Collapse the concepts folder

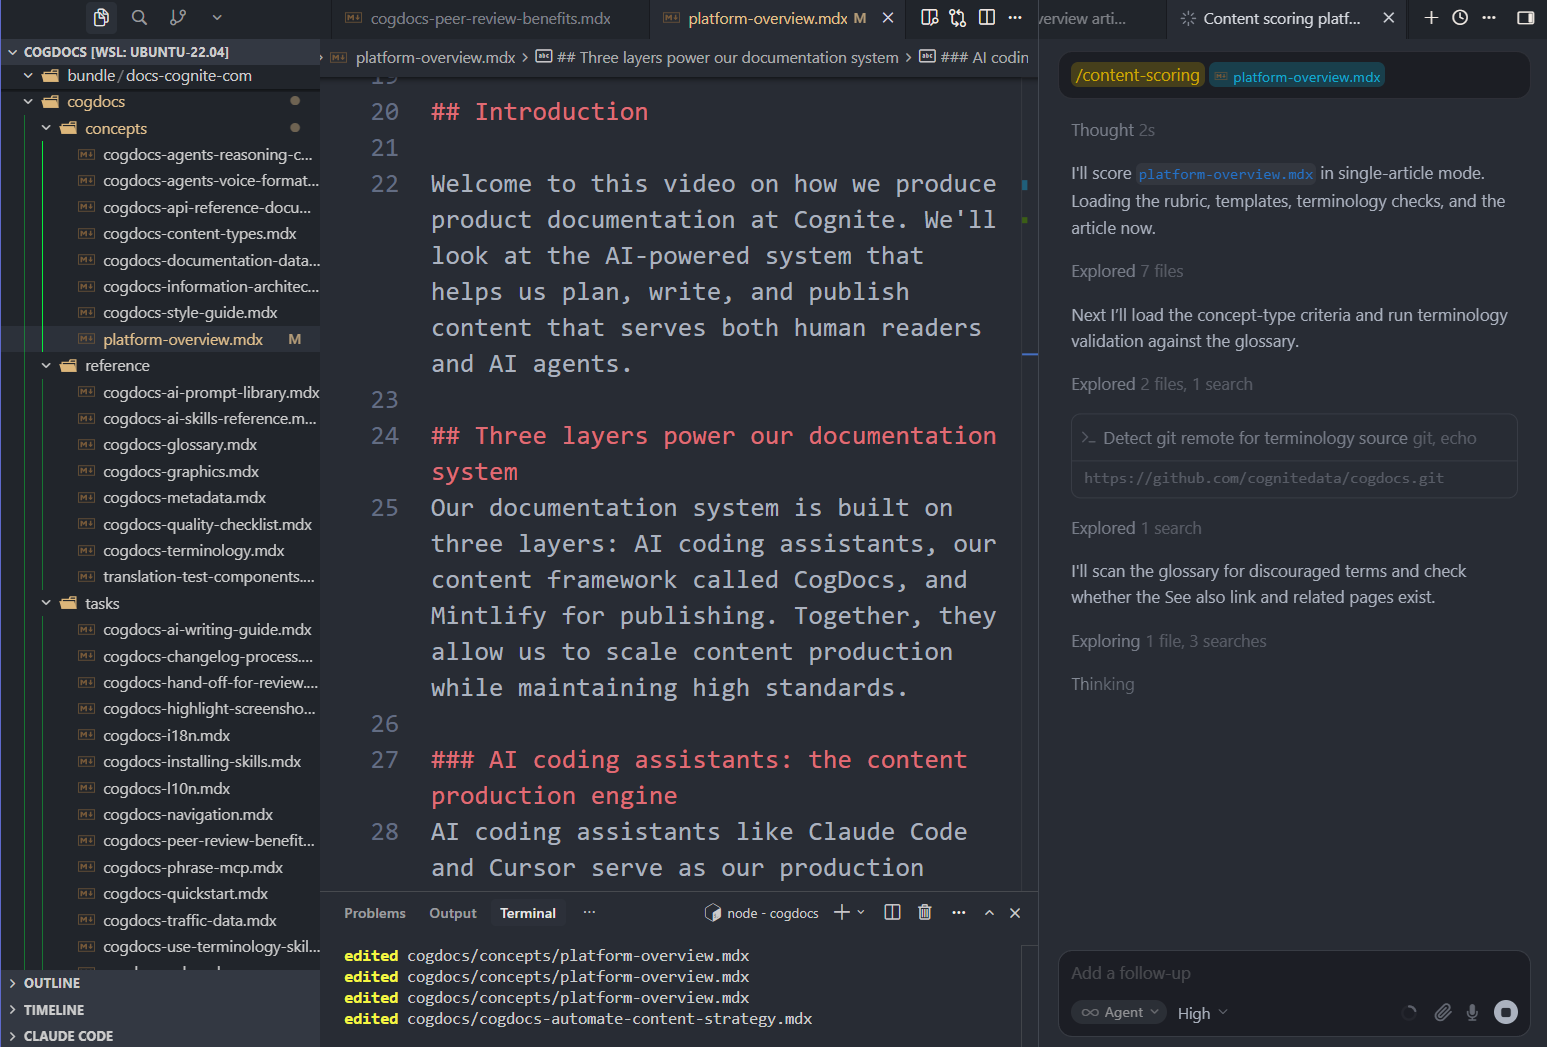tap(160, 128)
